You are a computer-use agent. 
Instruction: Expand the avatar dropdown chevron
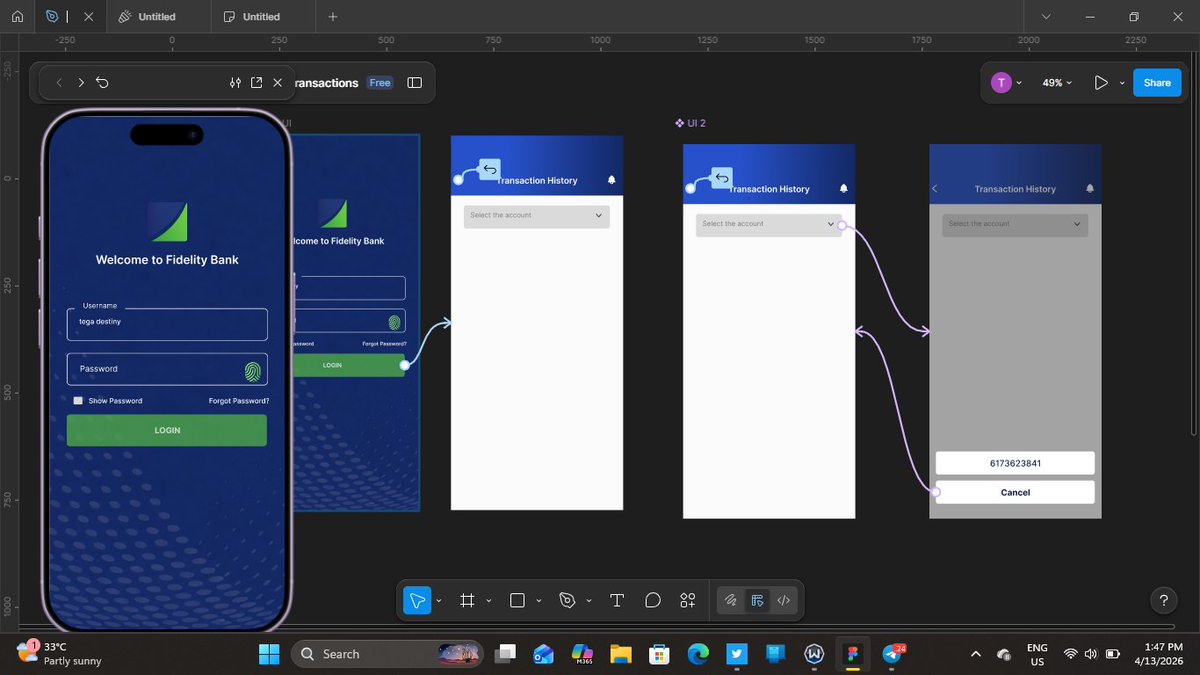(x=1019, y=83)
